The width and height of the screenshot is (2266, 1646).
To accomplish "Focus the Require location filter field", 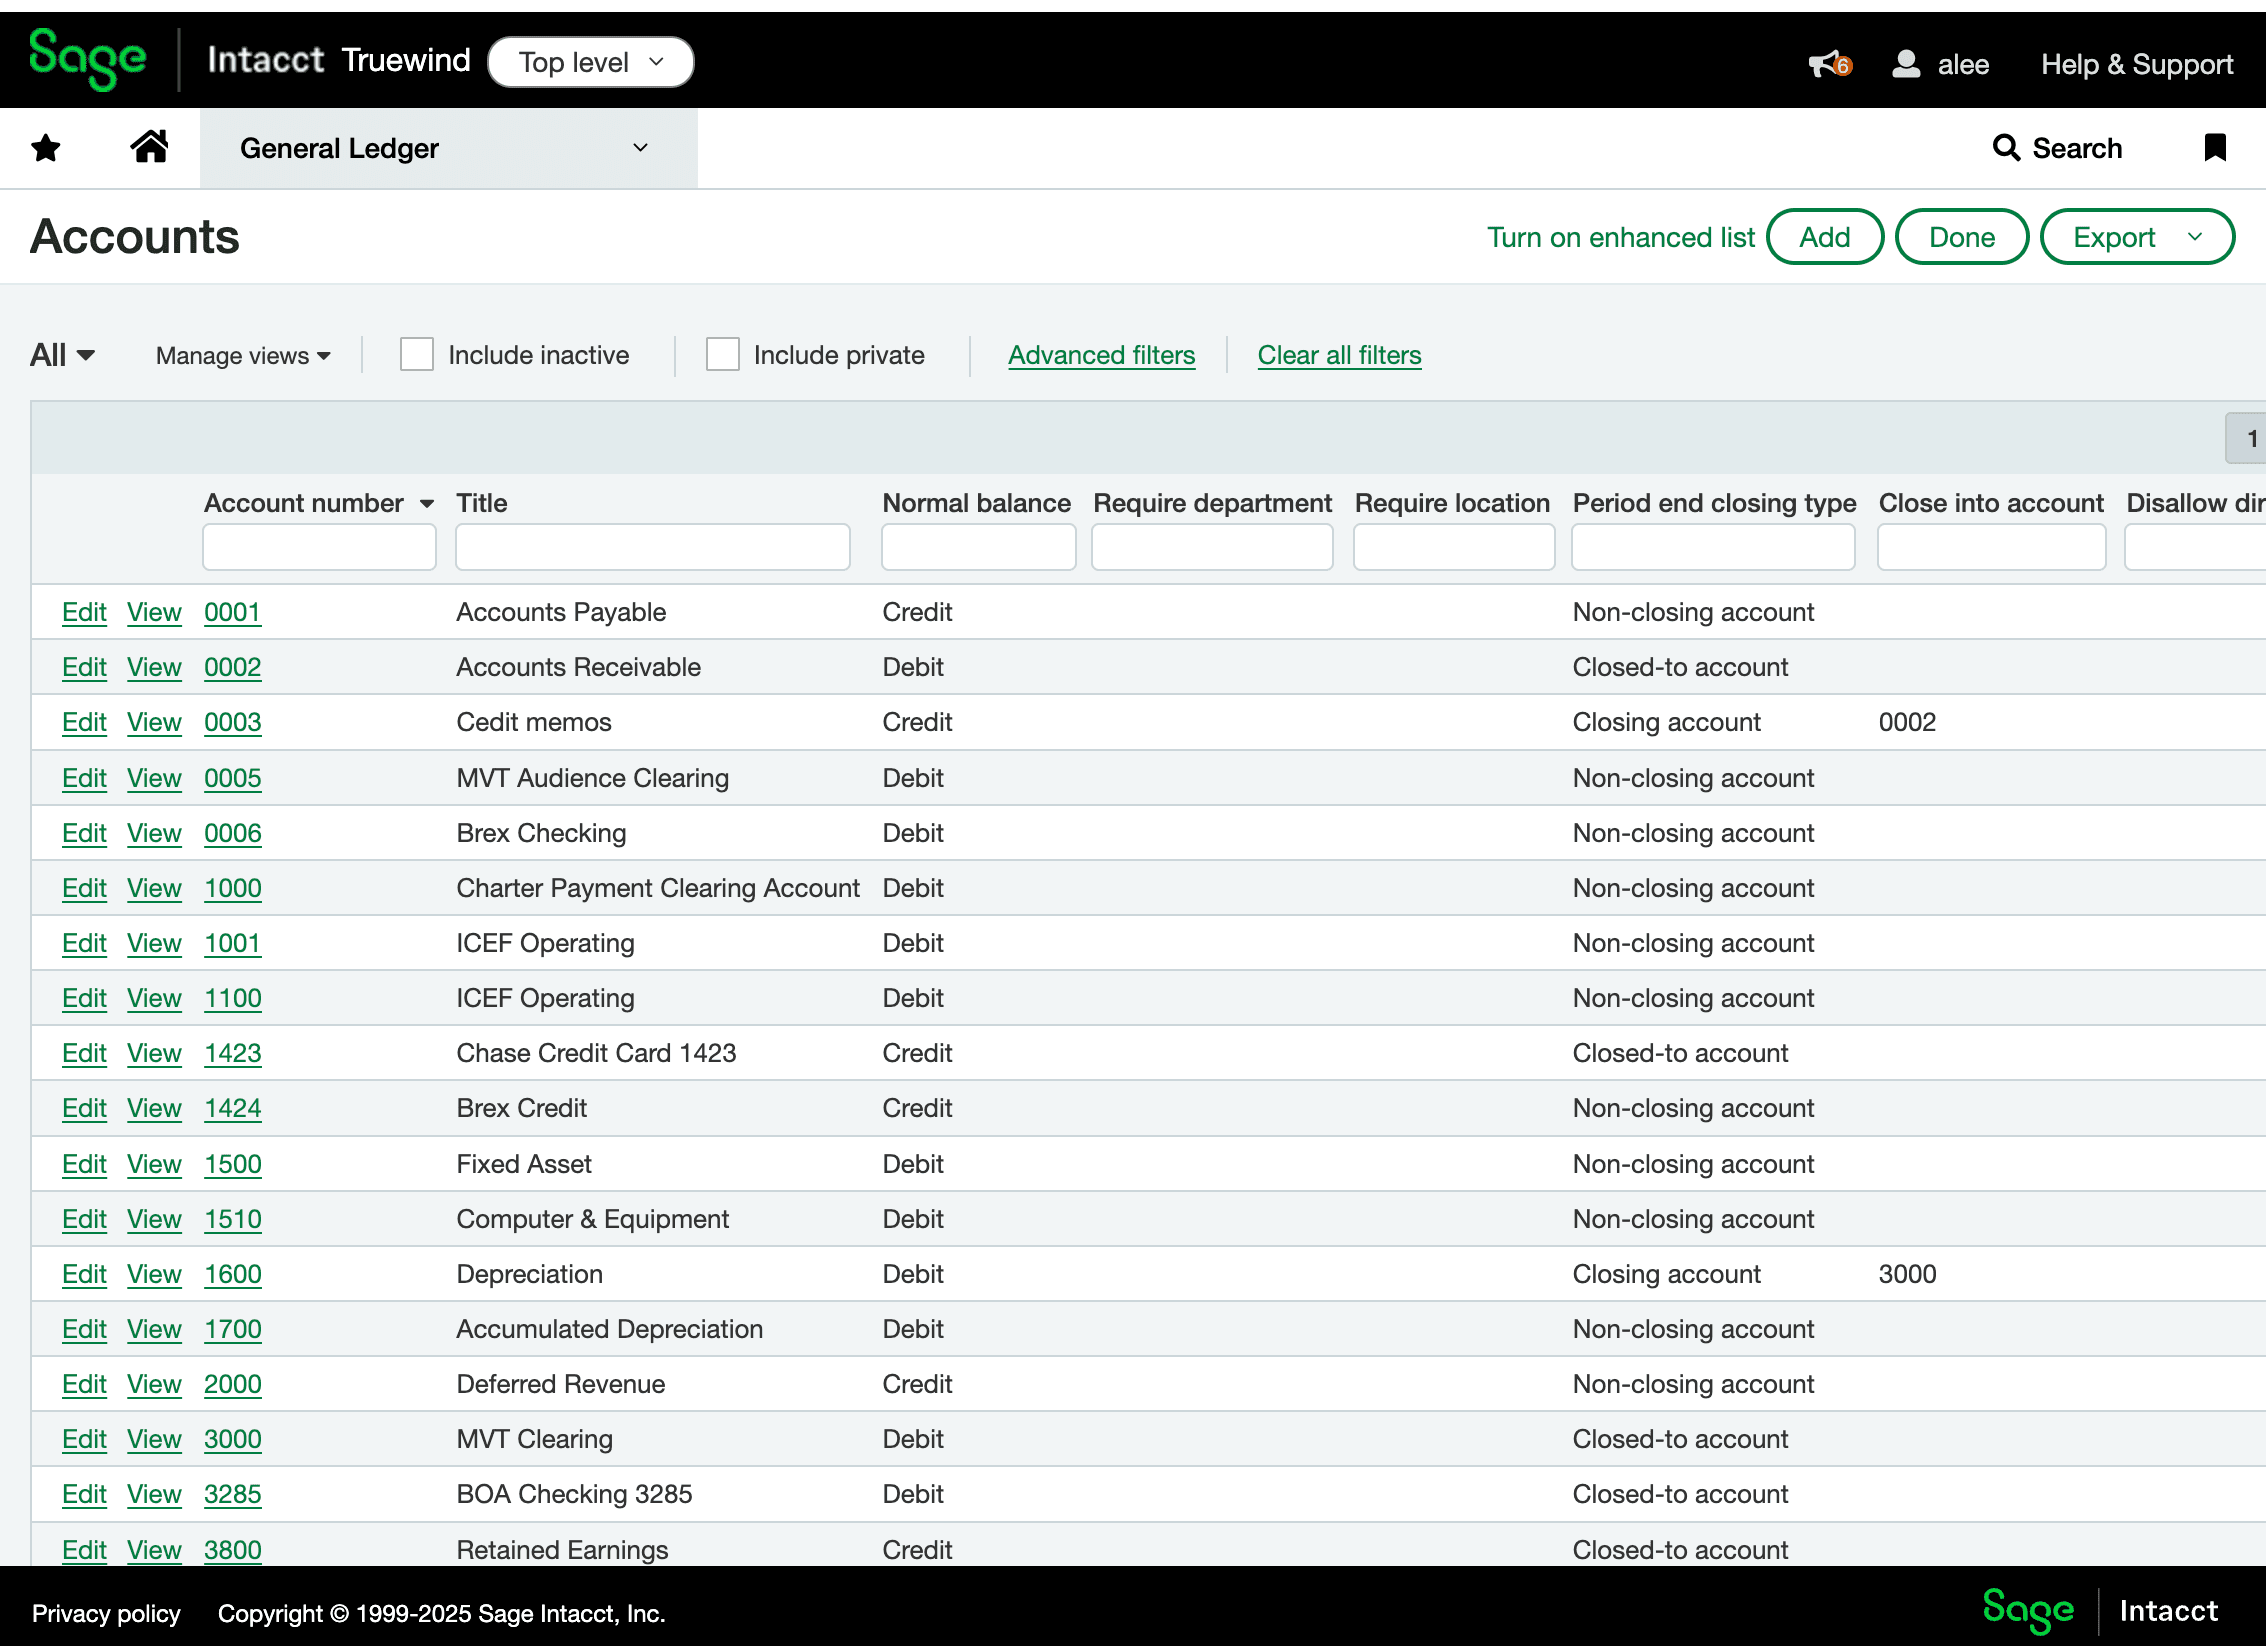I will coord(1454,547).
